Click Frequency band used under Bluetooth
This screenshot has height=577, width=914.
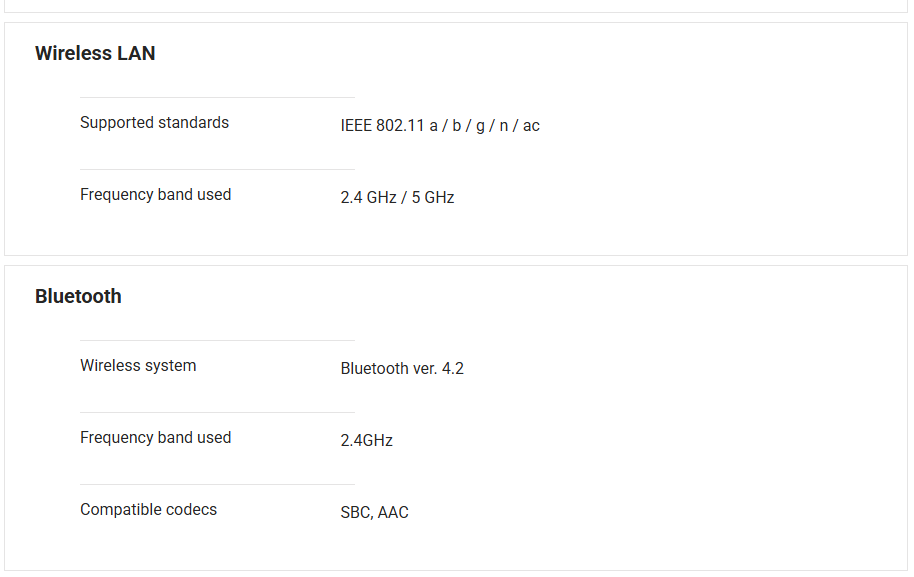pos(155,438)
